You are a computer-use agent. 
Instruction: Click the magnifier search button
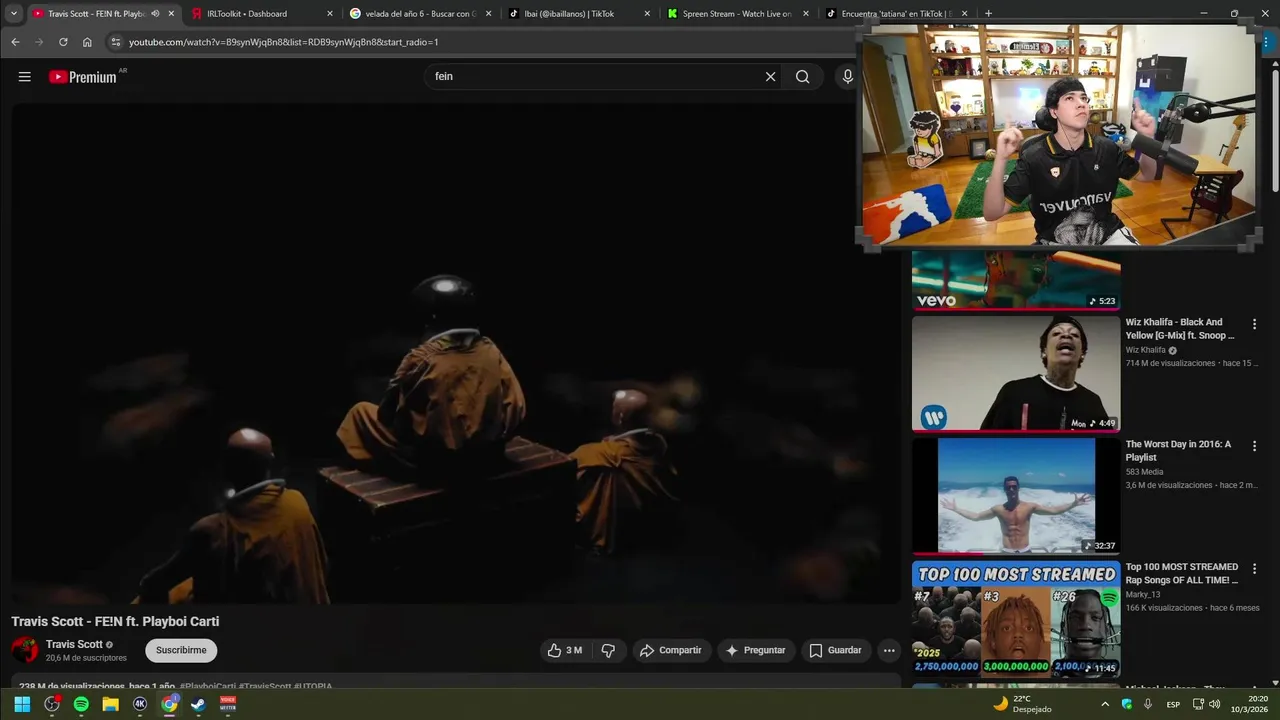tap(802, 76)
